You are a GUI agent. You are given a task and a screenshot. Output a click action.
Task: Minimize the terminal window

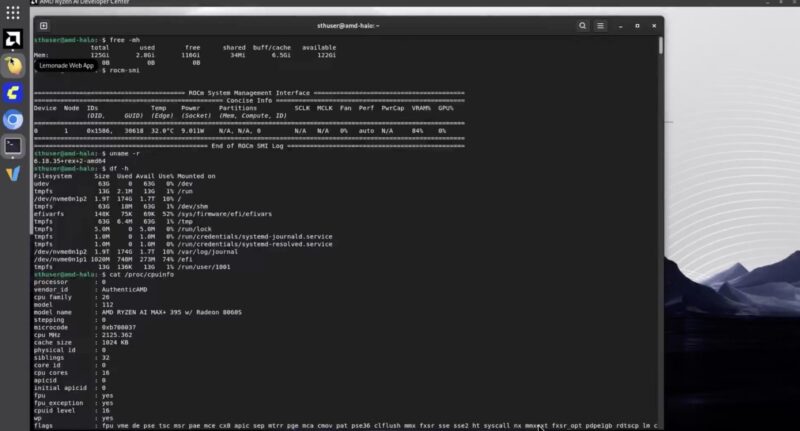[x=620, y=26]
